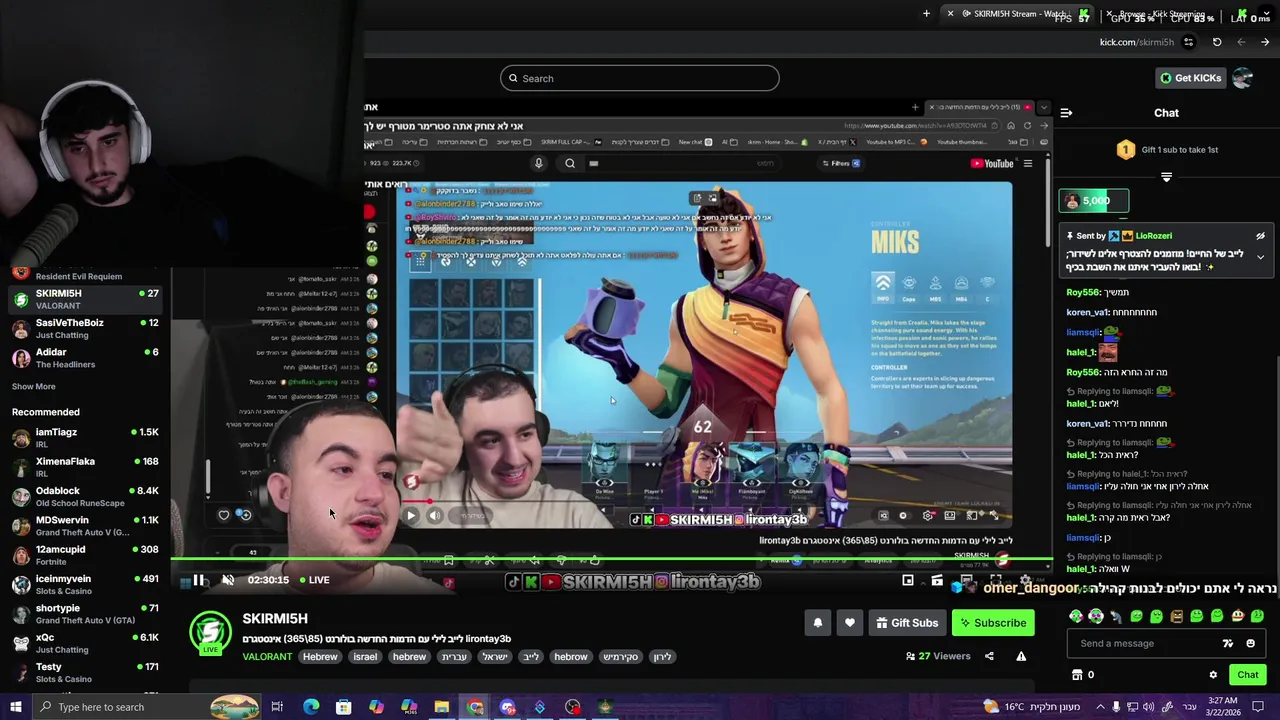Open File Explorer from the taskbar
Image resolution: width=1280 pixels, height=720 pixels.
(x=441, y=707)
